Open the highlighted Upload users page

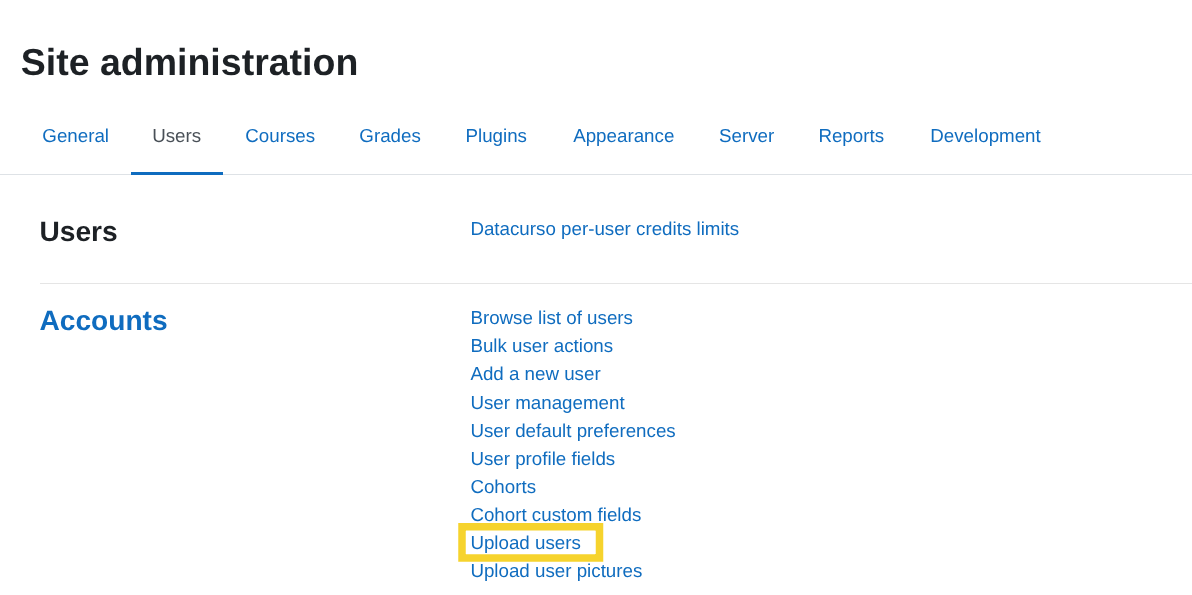[525, 543]
